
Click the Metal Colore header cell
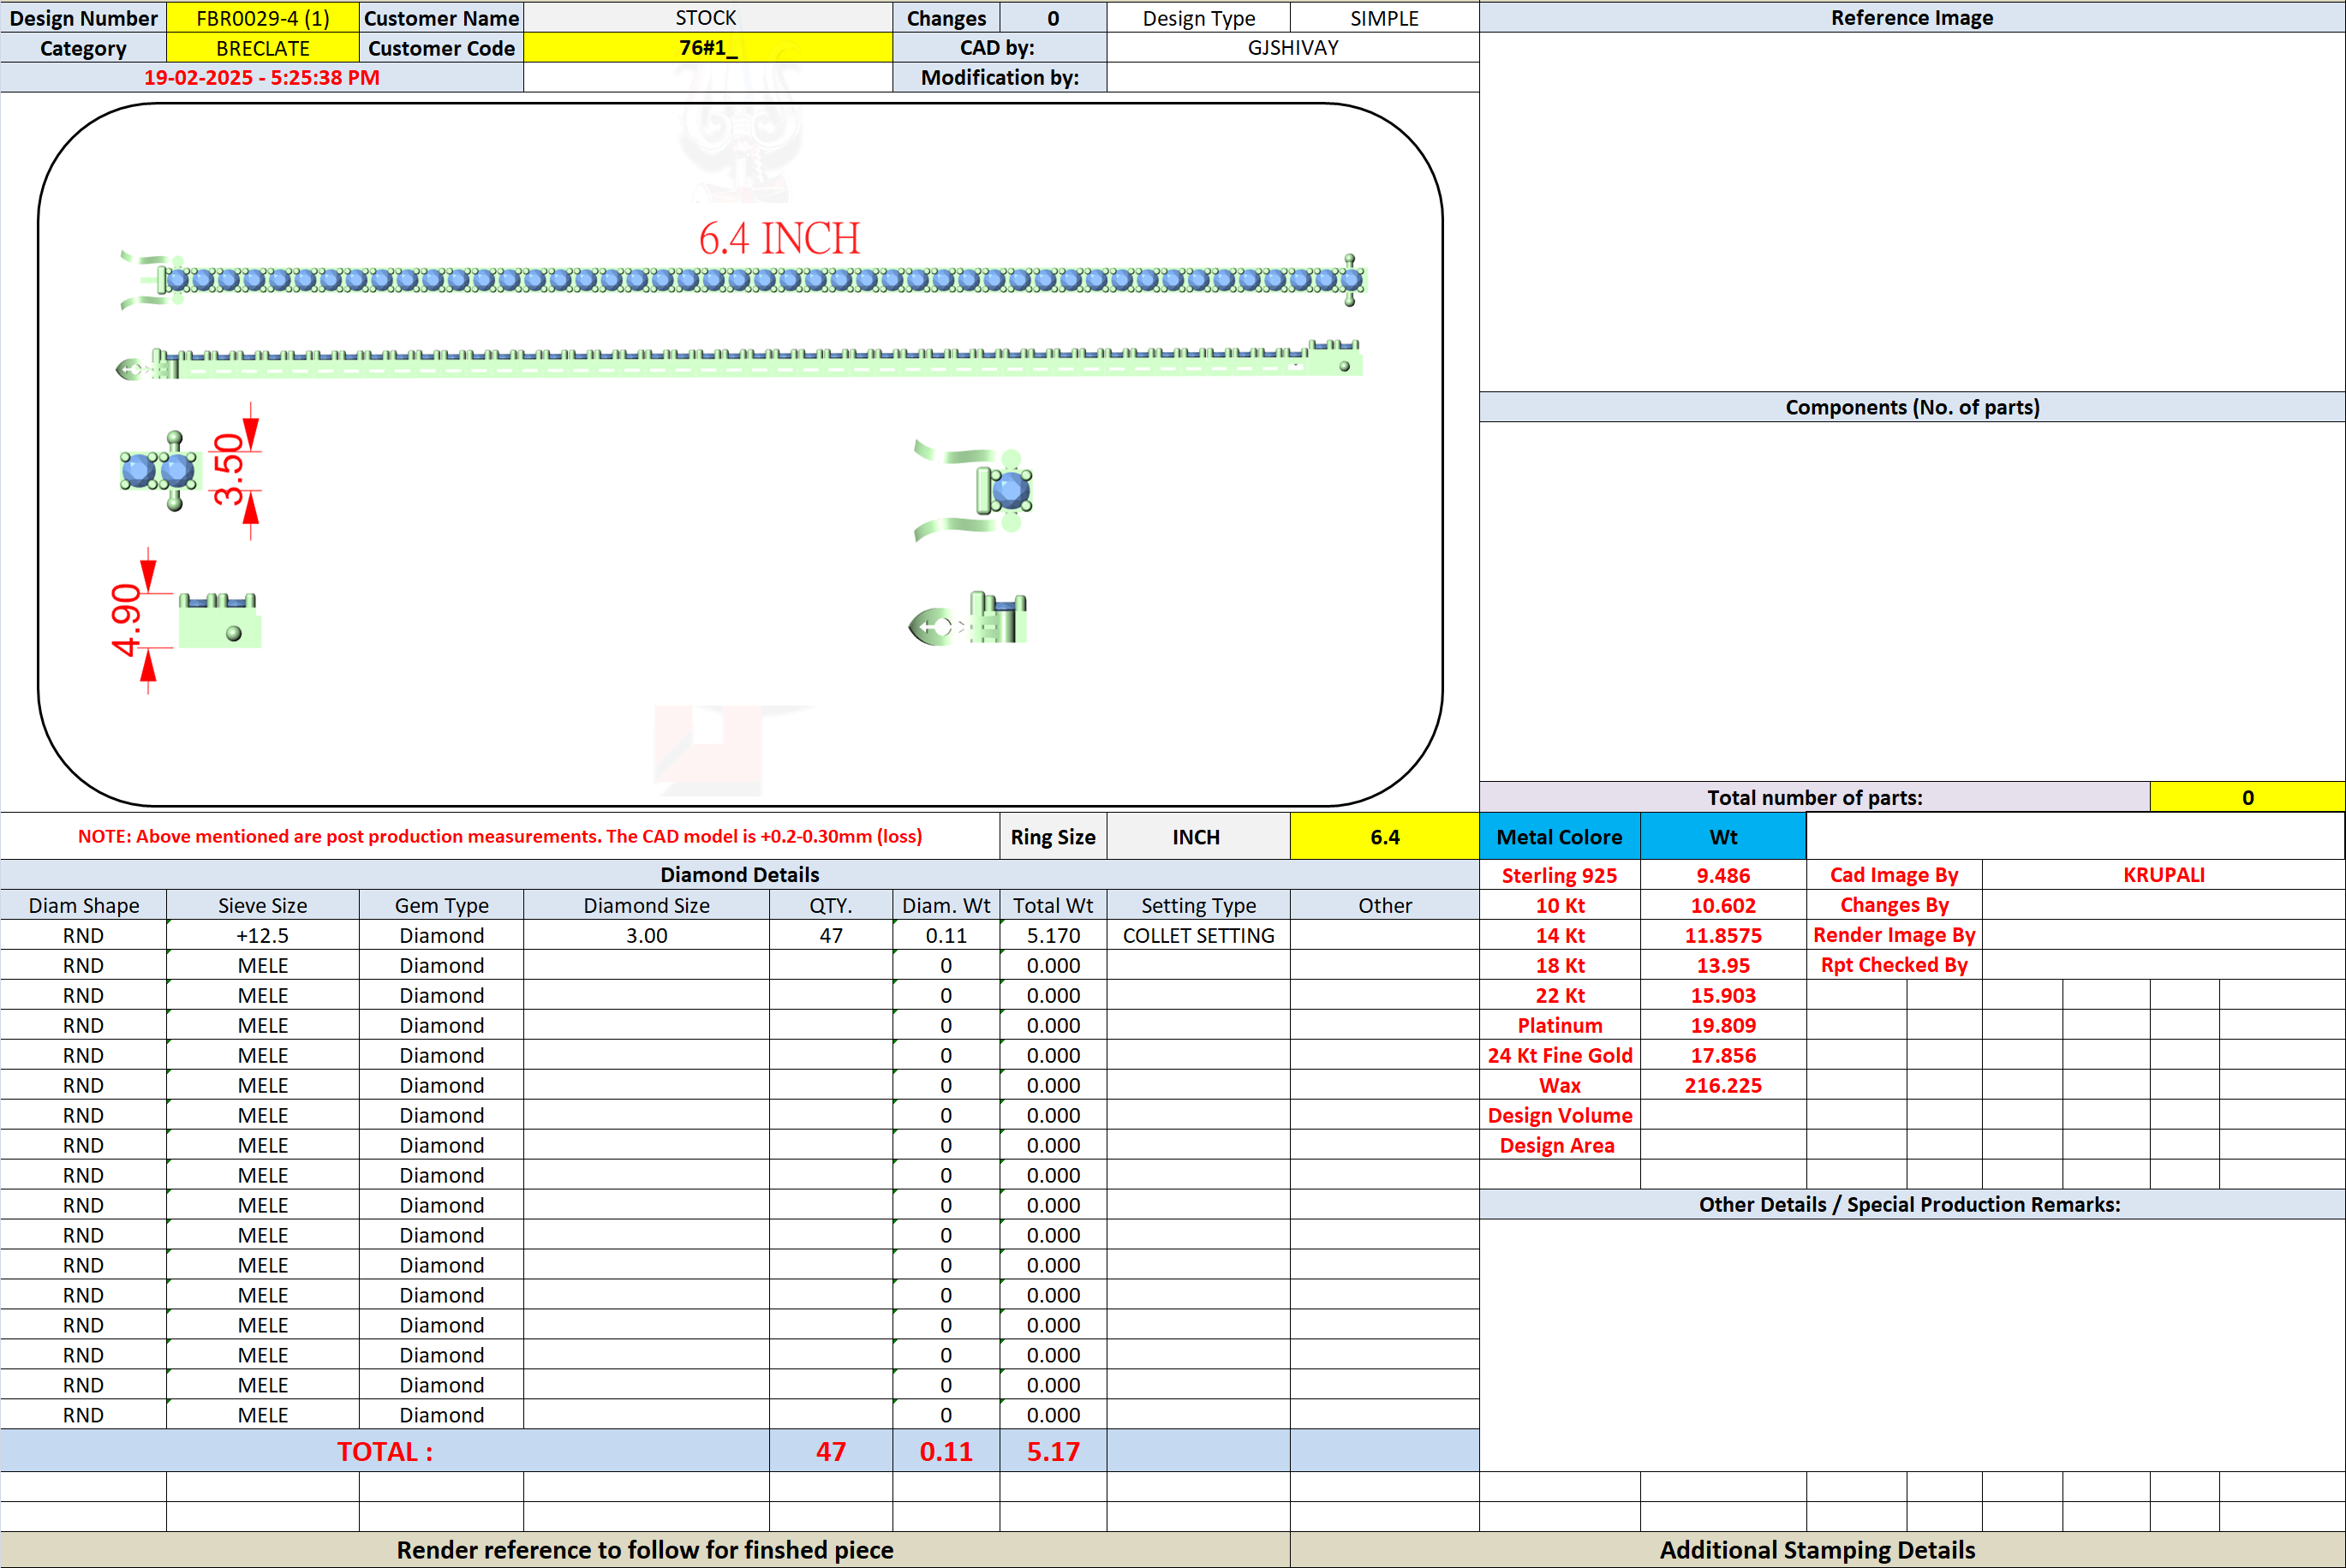point(1559,837)
